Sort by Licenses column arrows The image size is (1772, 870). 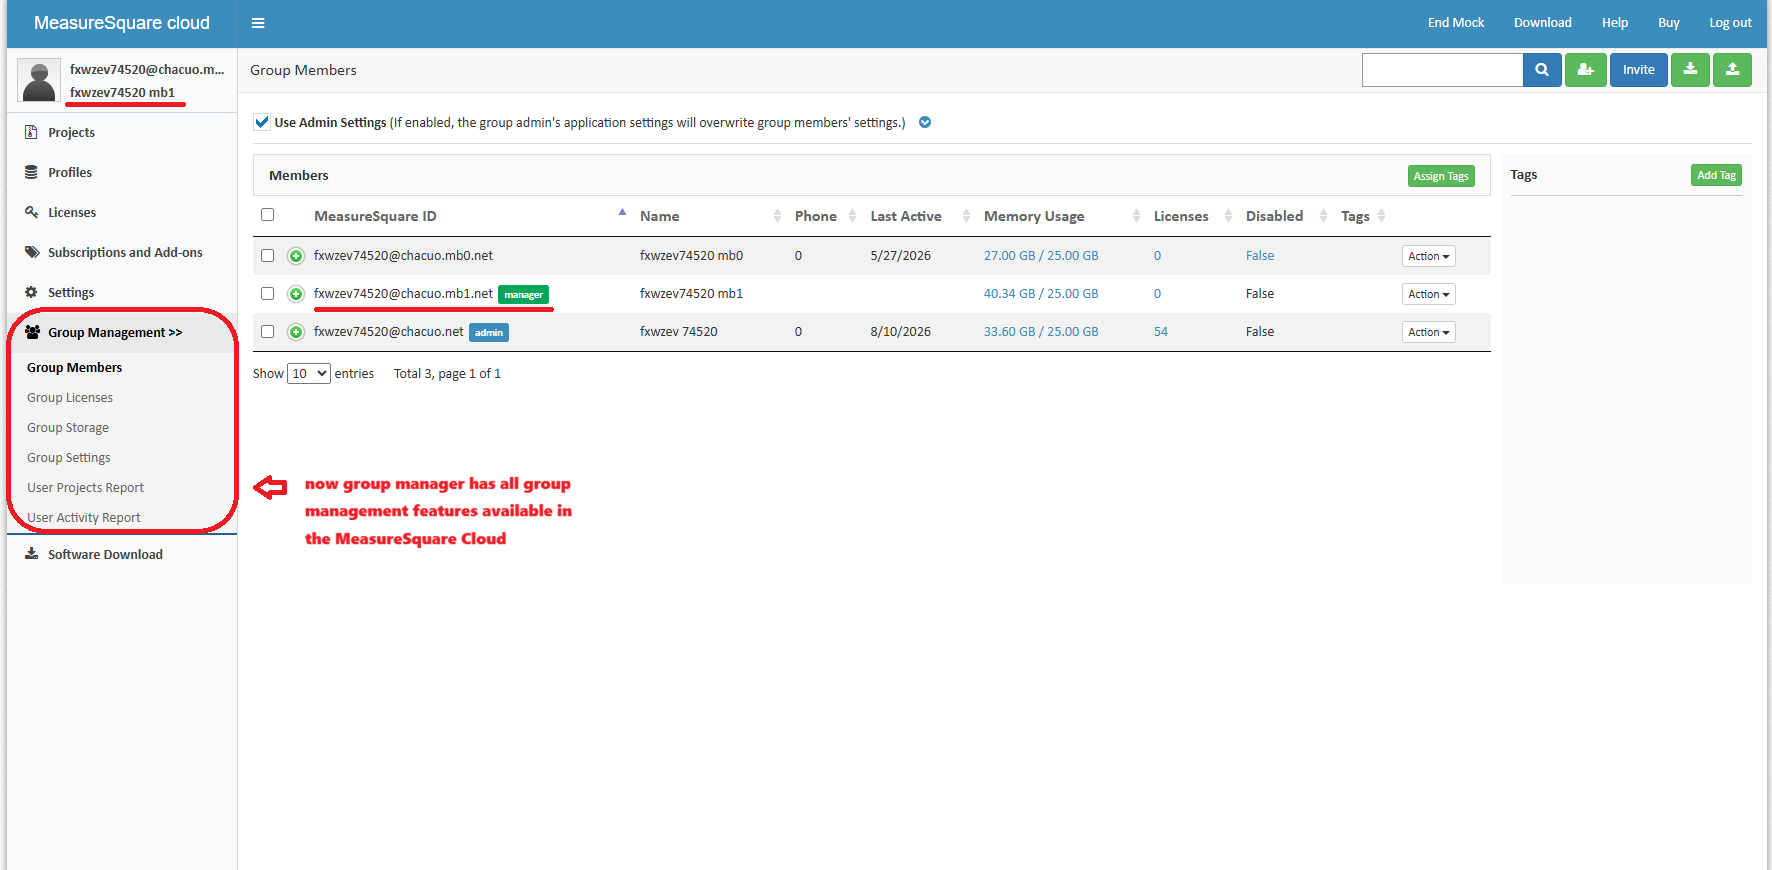point(1228,216)
